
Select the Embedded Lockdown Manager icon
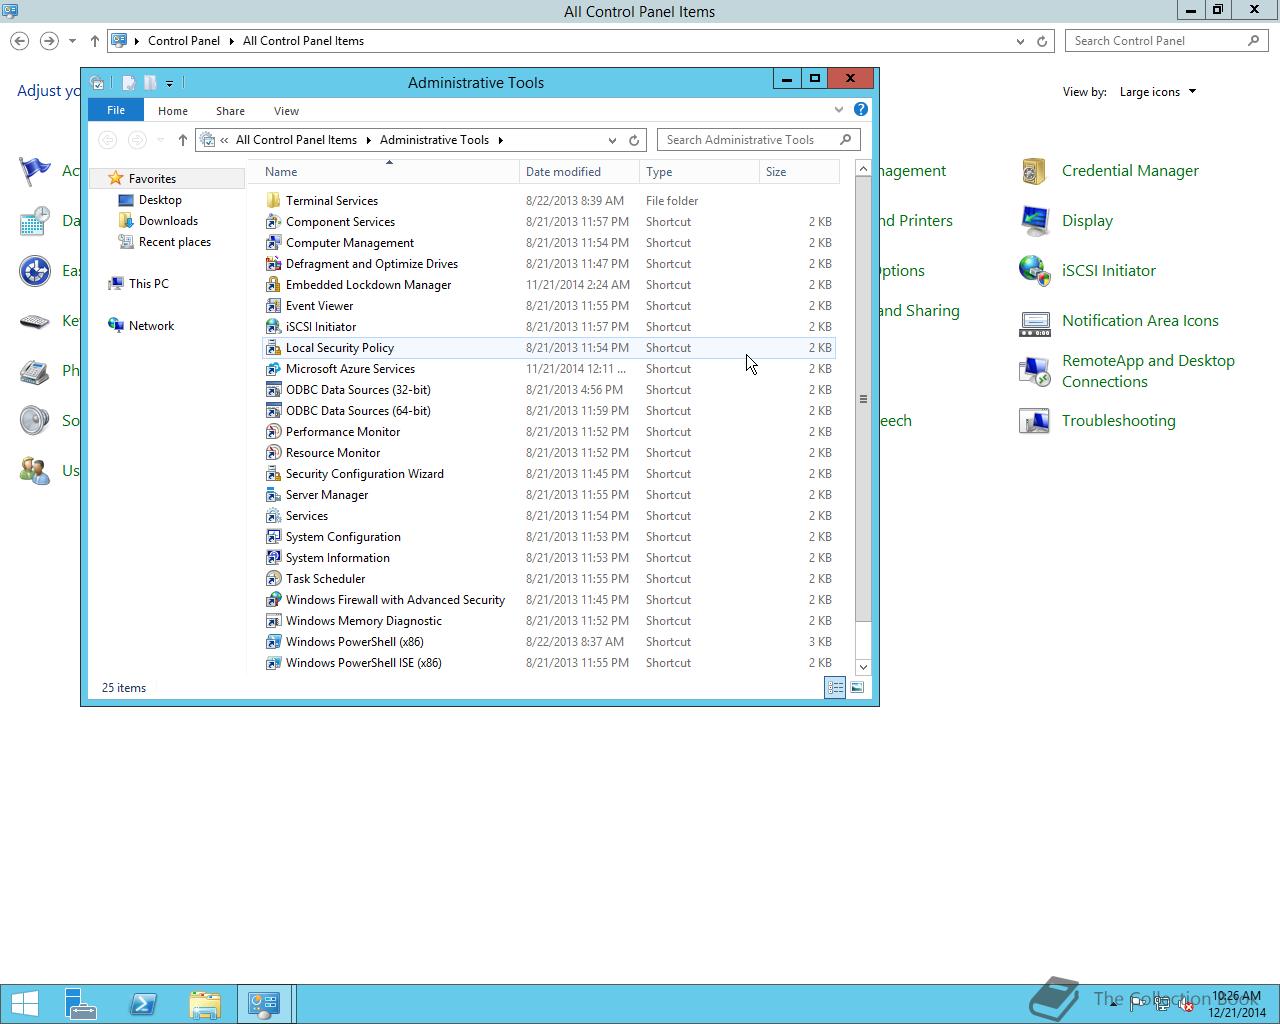[x=273, y=285]
